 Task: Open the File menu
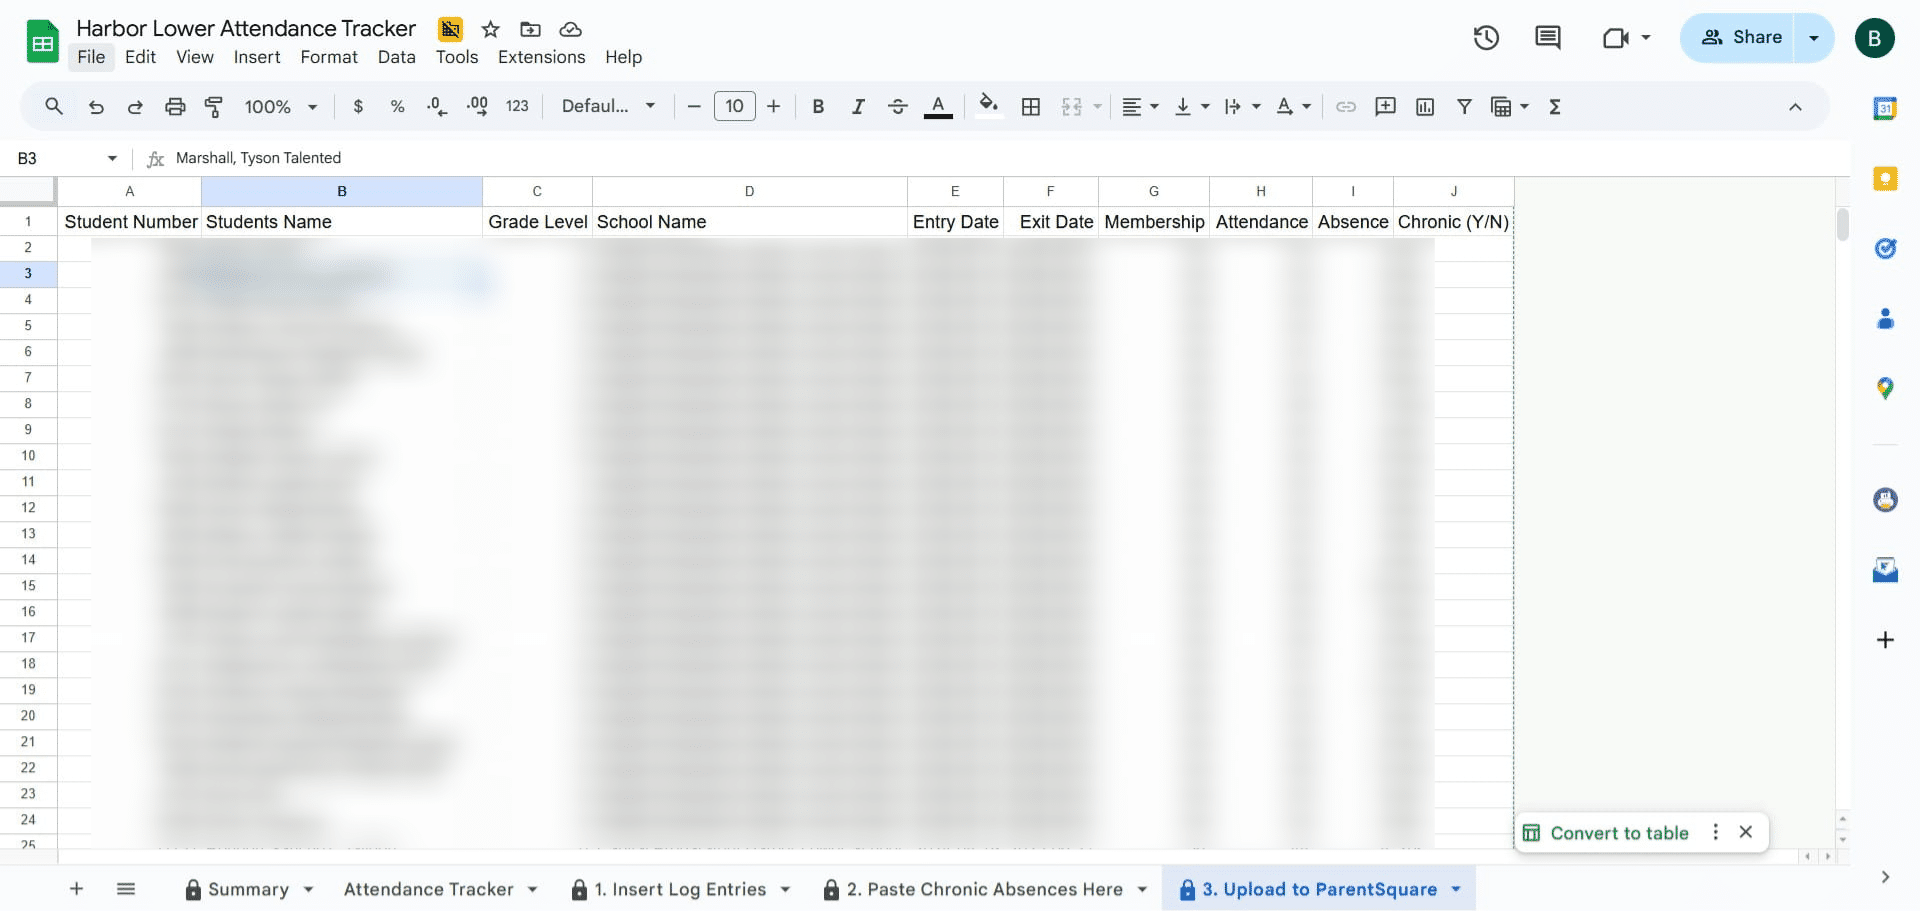(x=91, y=57)
